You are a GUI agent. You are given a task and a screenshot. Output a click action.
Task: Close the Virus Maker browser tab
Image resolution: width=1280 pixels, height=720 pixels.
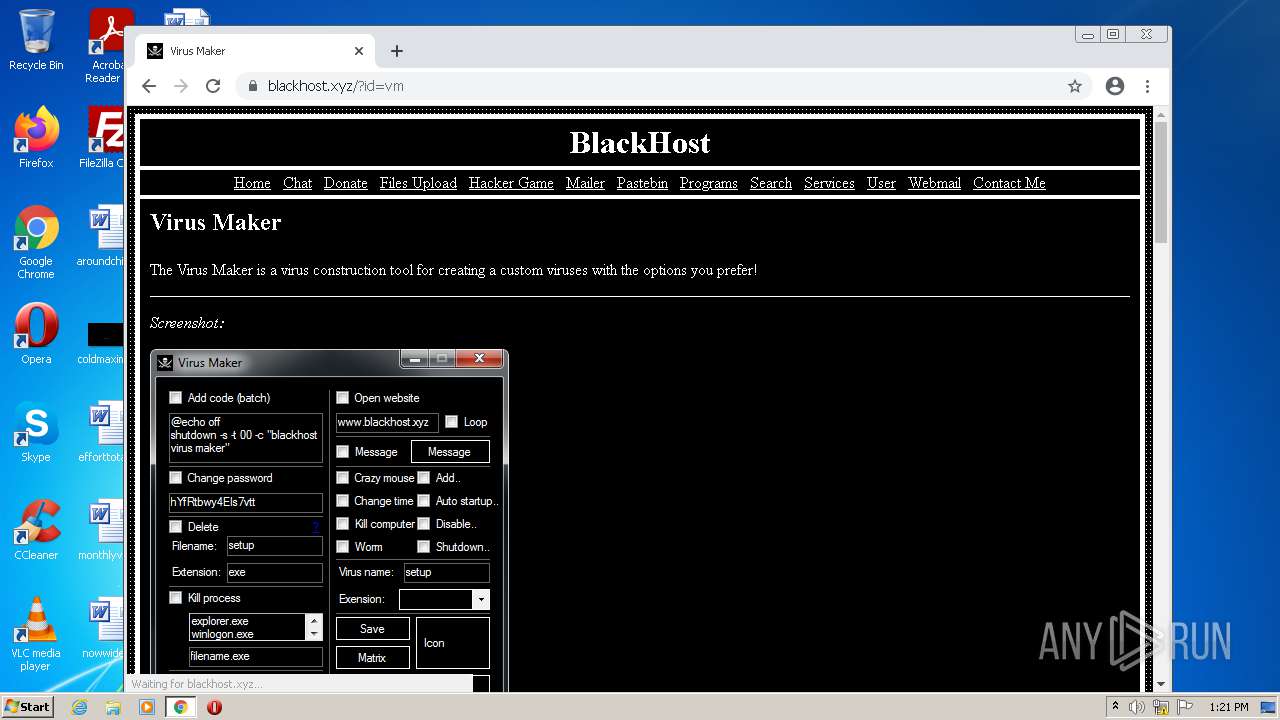pos(359,51)
